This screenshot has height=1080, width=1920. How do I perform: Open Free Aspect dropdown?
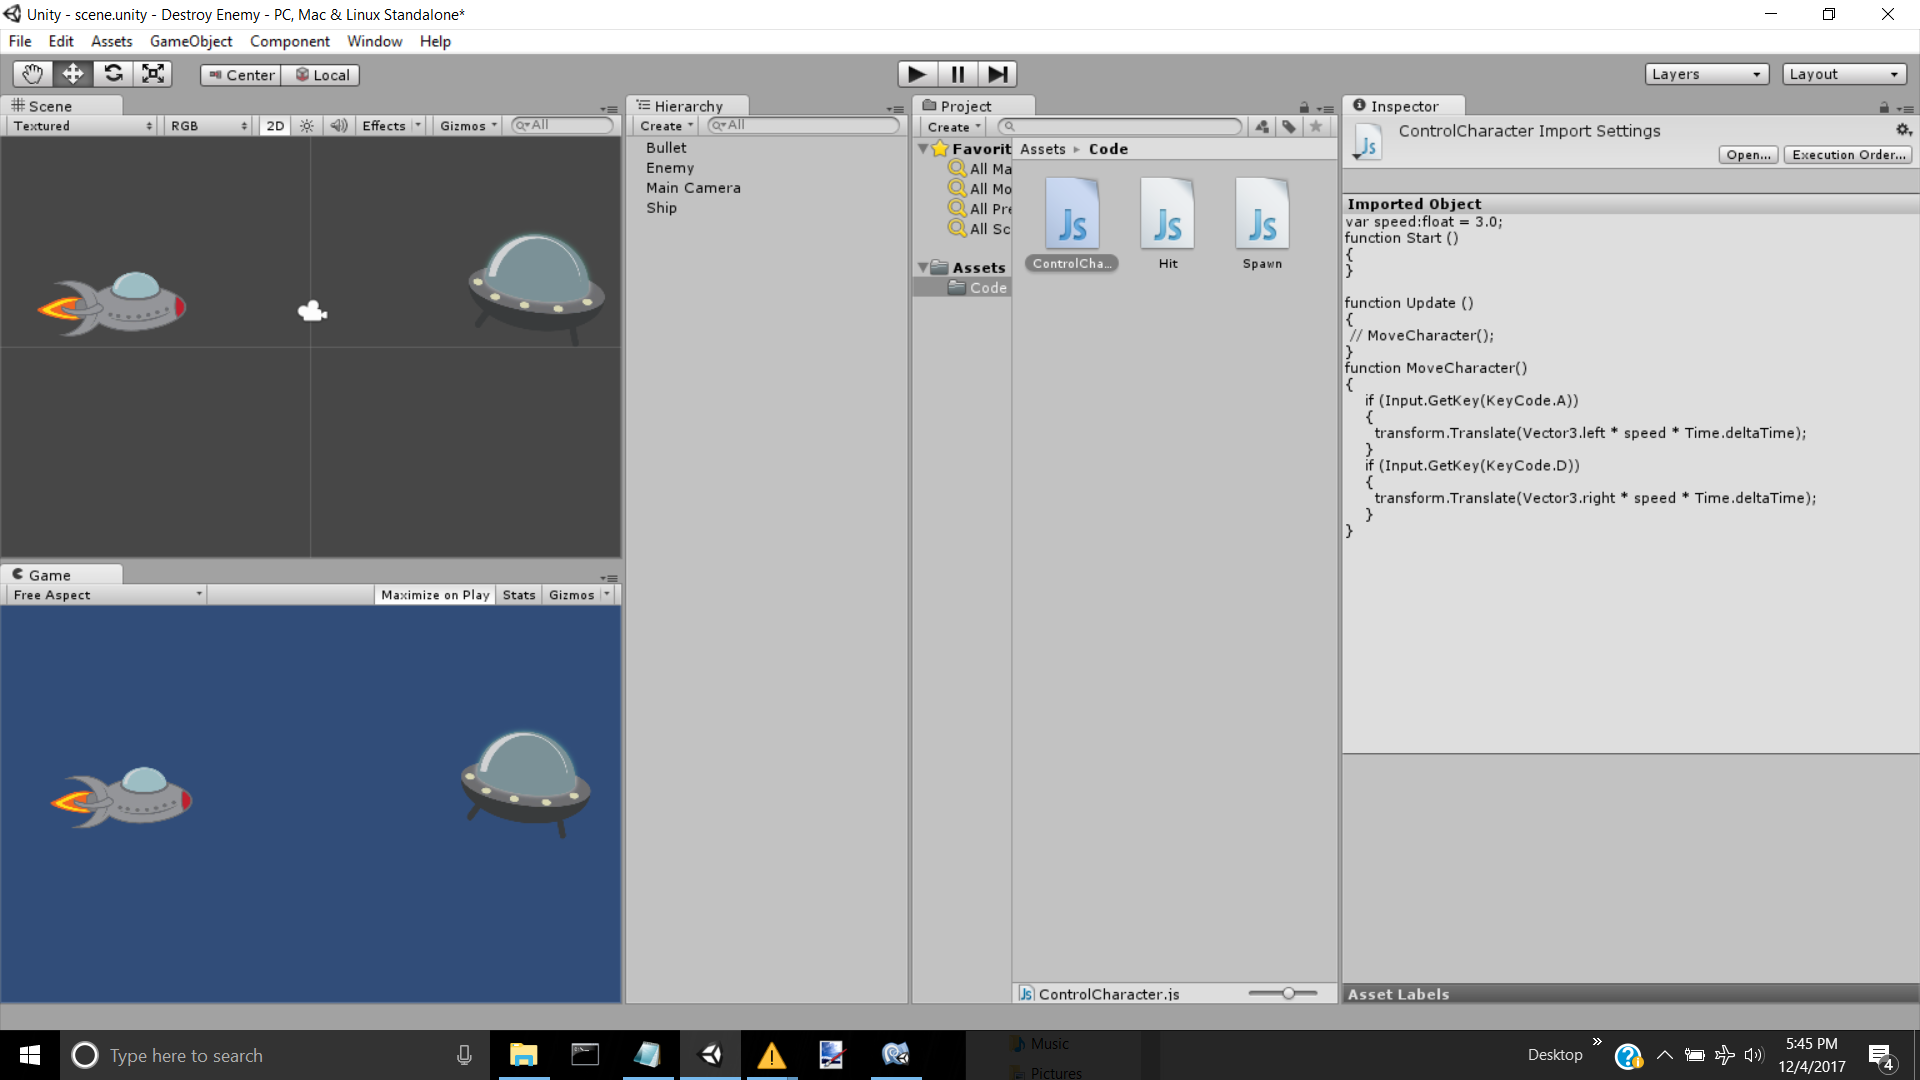(107, 595)
